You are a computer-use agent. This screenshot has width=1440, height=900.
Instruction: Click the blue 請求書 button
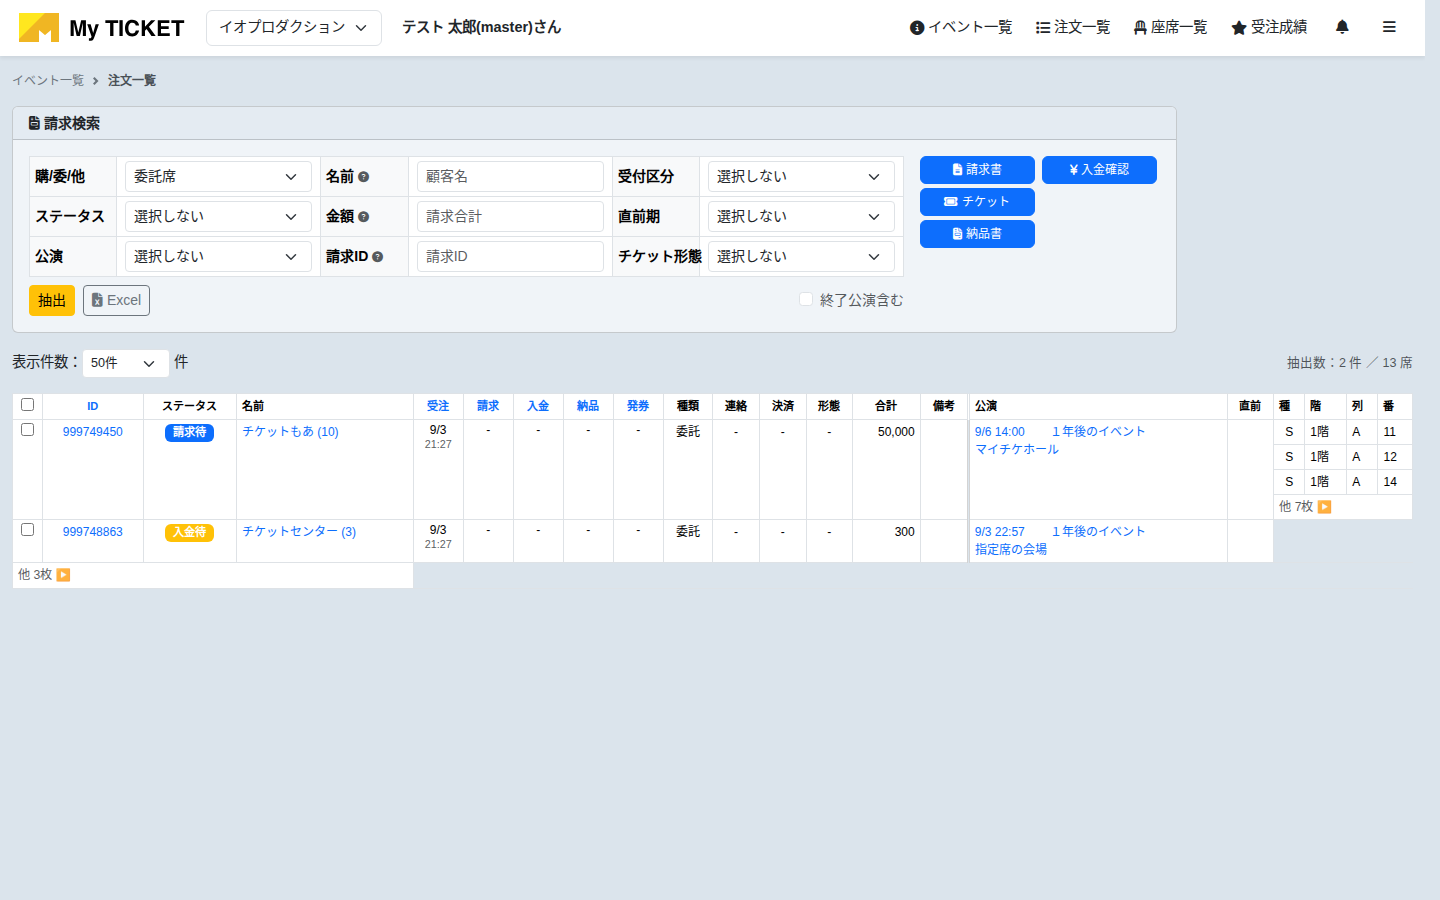977,170
